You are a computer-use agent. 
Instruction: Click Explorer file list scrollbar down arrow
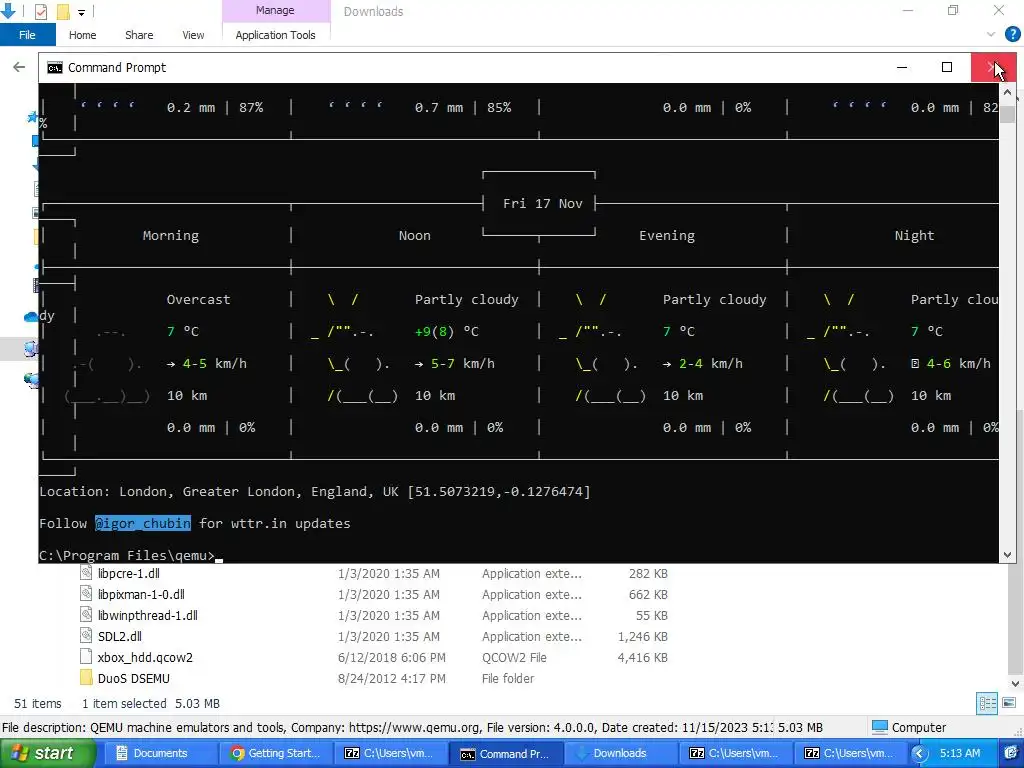tap(1015, 684)
